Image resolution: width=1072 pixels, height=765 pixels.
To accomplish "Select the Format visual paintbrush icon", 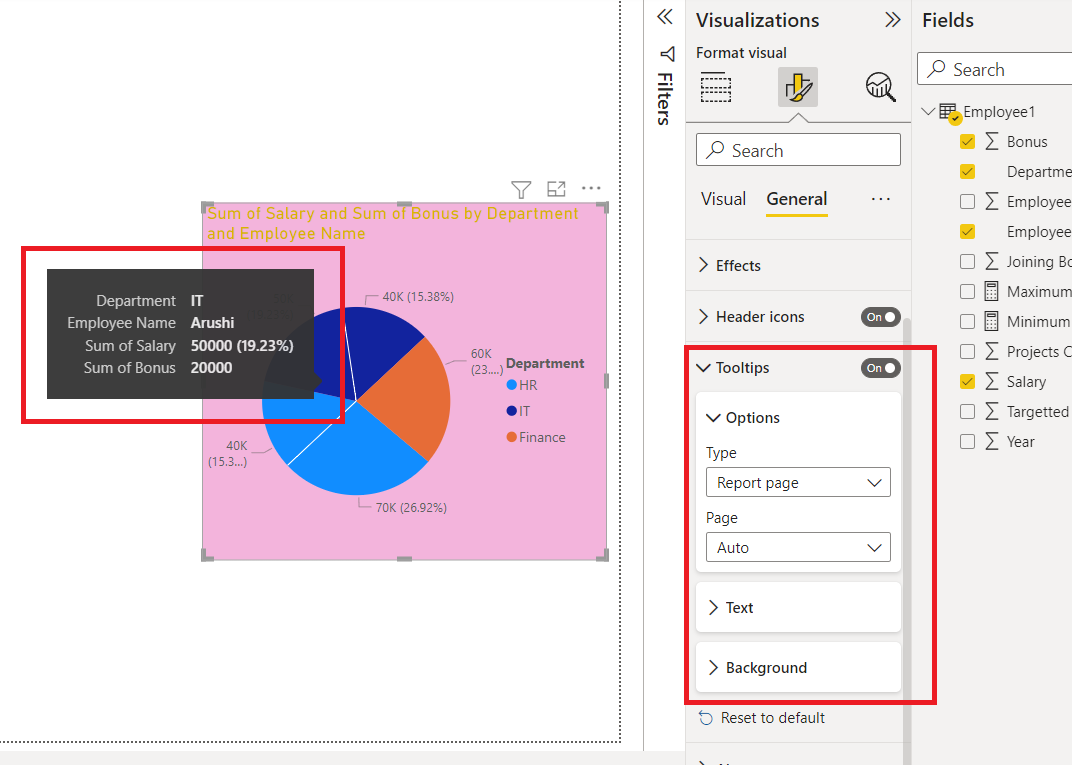I will [x=798, y=87].
